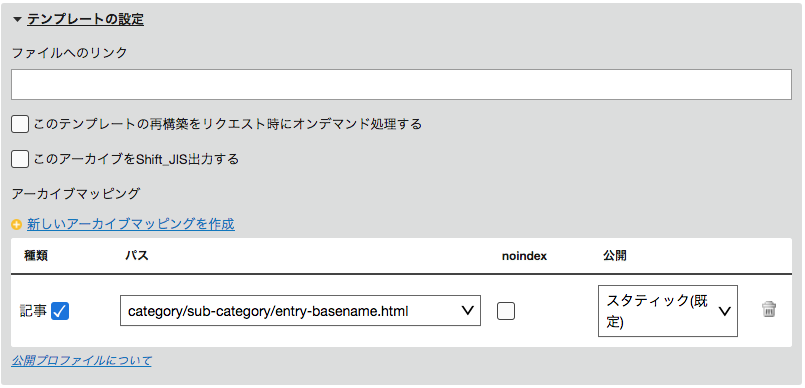Screen dimensions: 805x388
Task: Open the 公開プロファイルについて link
Action: coord(82,361)
